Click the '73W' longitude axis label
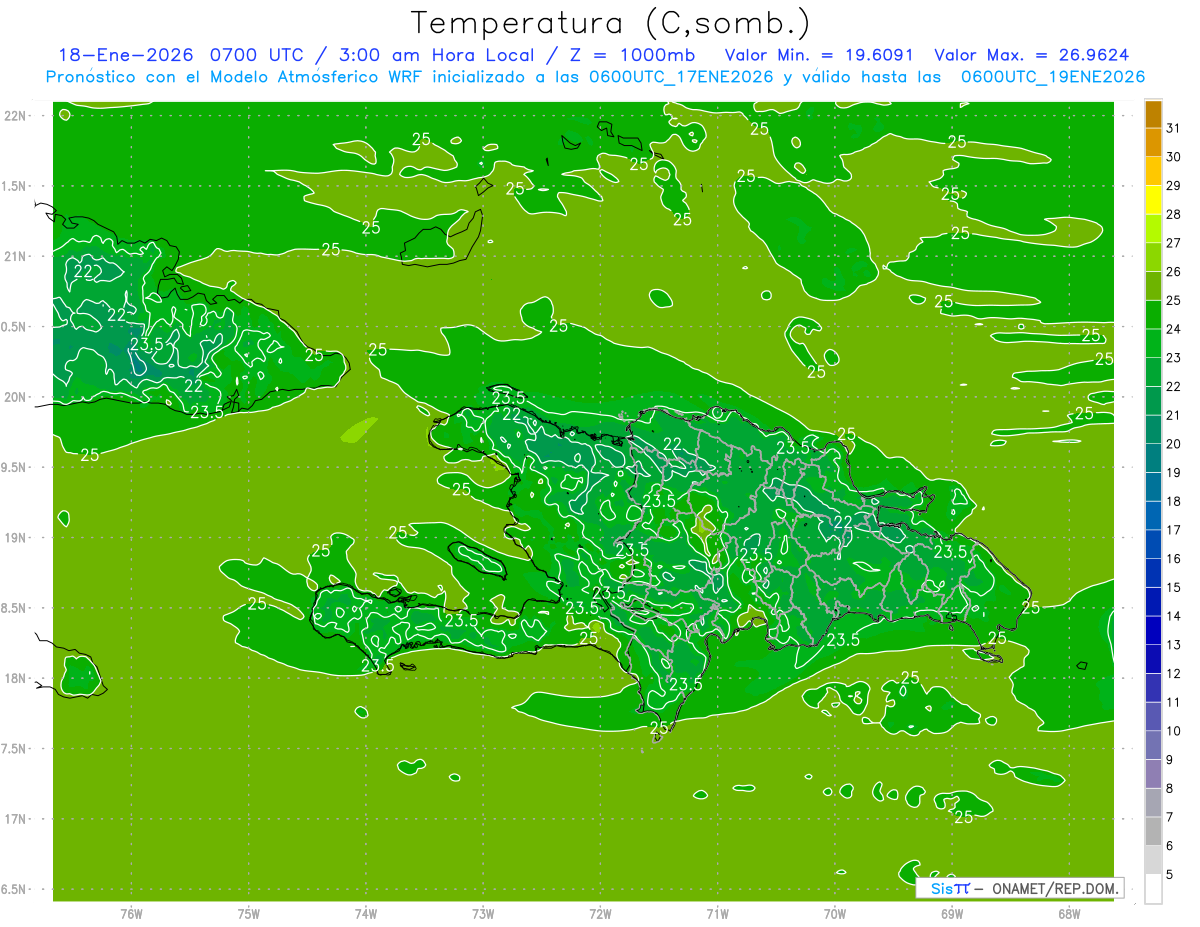 (483, 914)
